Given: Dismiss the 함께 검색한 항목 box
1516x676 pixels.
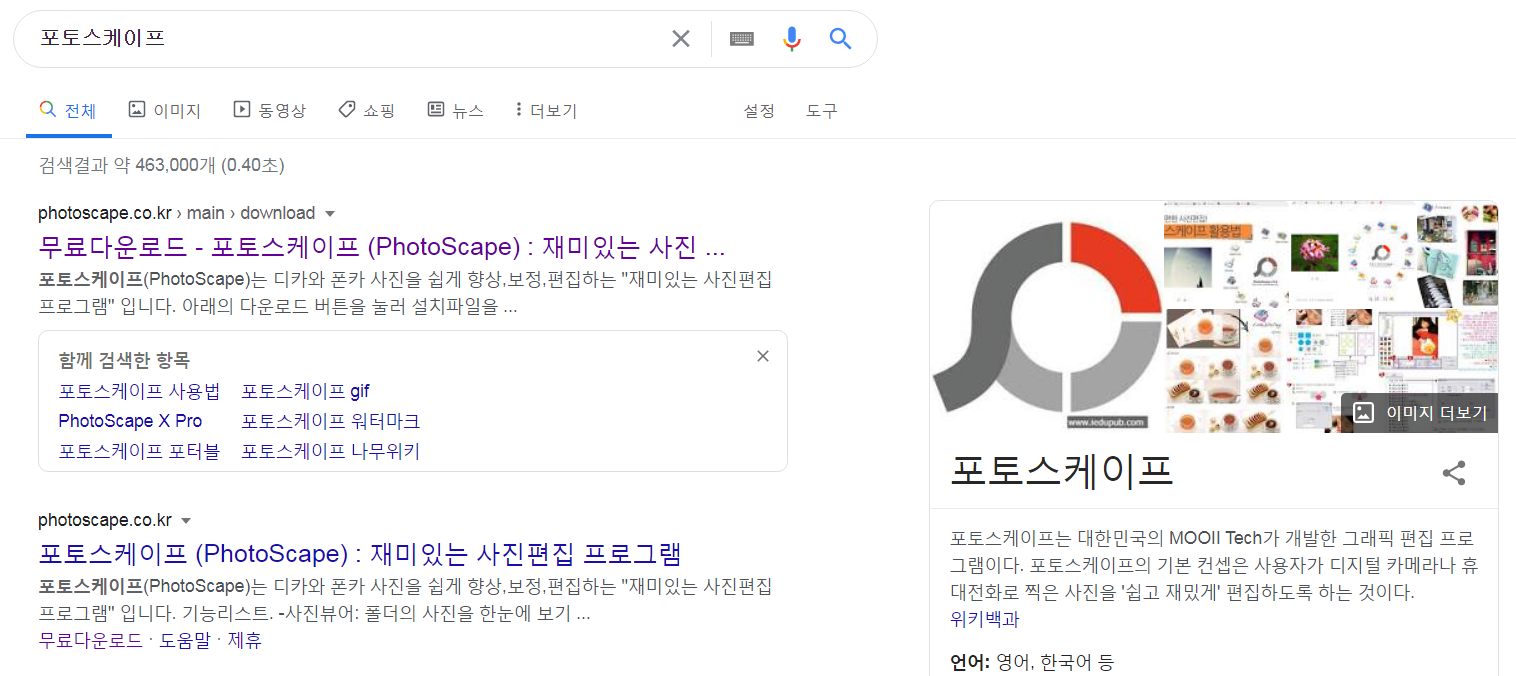Looking at the screenshot, I should (x=763, y=356).
